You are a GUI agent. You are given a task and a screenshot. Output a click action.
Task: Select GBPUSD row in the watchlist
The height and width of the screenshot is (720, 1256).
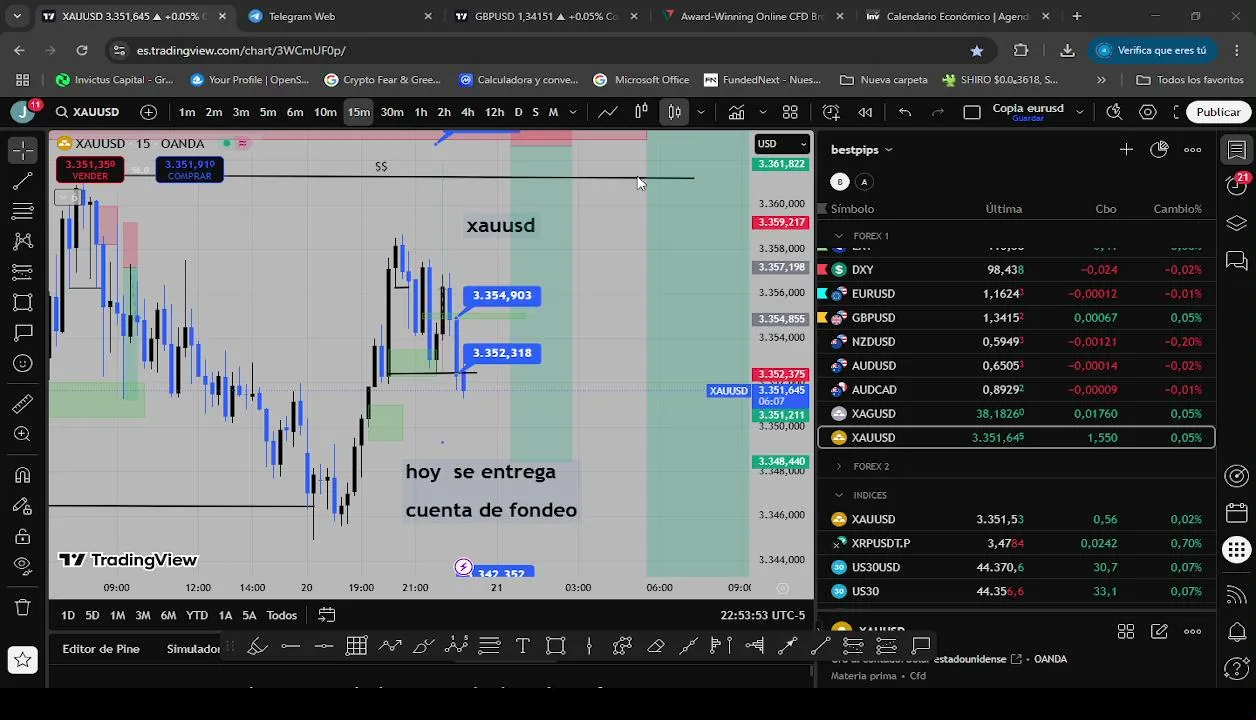point(1016,318)
